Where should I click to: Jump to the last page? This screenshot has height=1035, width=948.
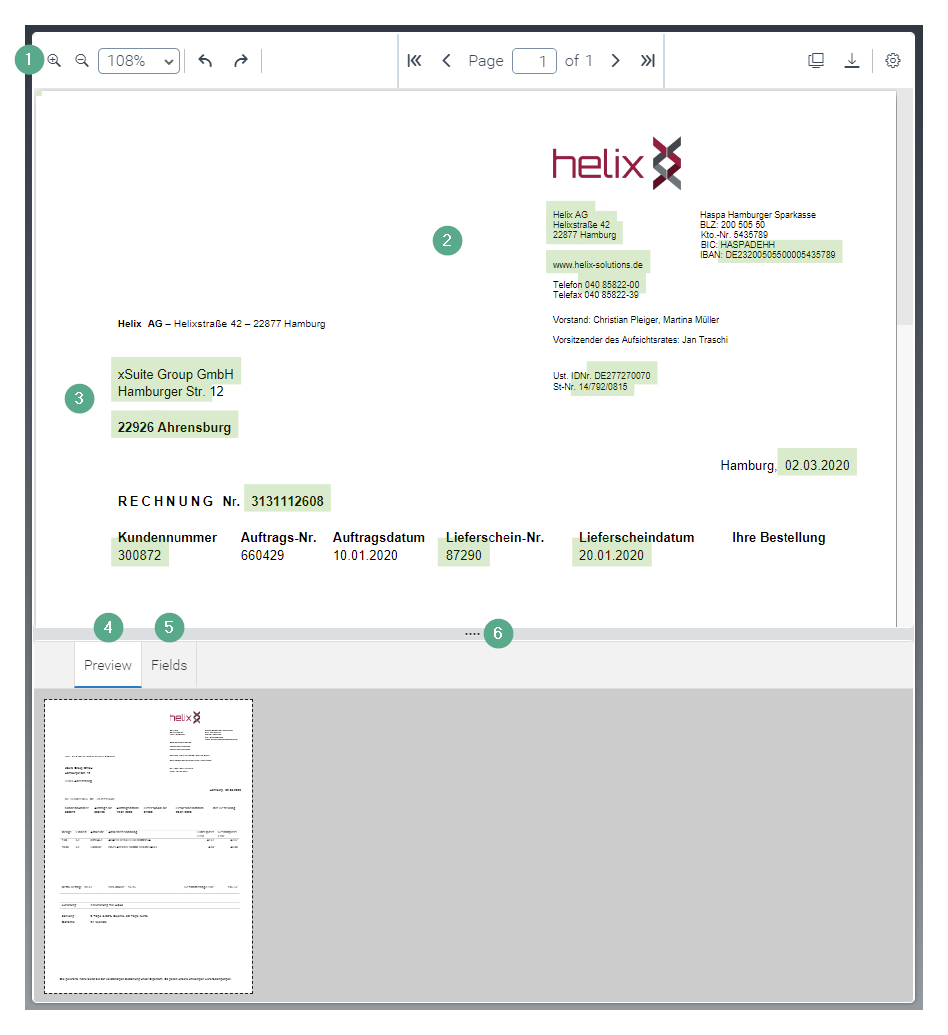click(x=648, y=61)
